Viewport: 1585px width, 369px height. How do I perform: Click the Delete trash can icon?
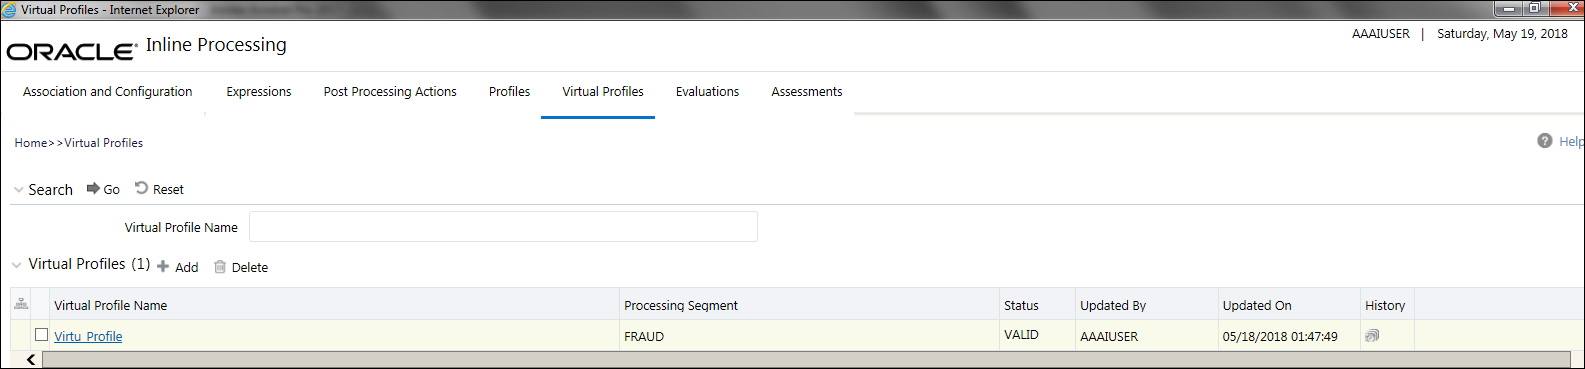pos(220,266)
